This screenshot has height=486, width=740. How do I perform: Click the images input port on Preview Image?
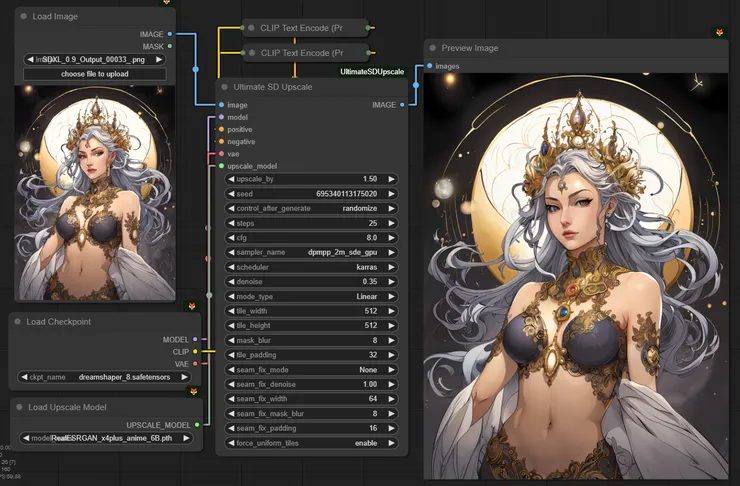pos(429,66)
